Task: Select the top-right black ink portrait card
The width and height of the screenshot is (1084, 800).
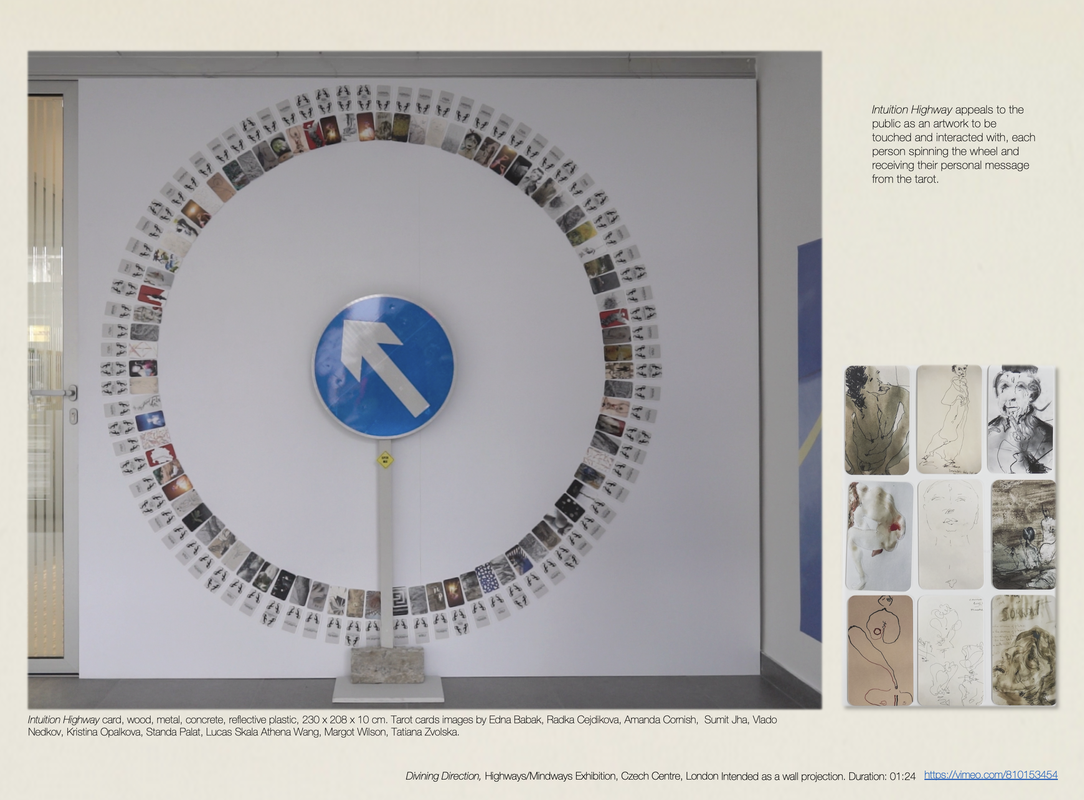Action: click(x=1020, y=420)
